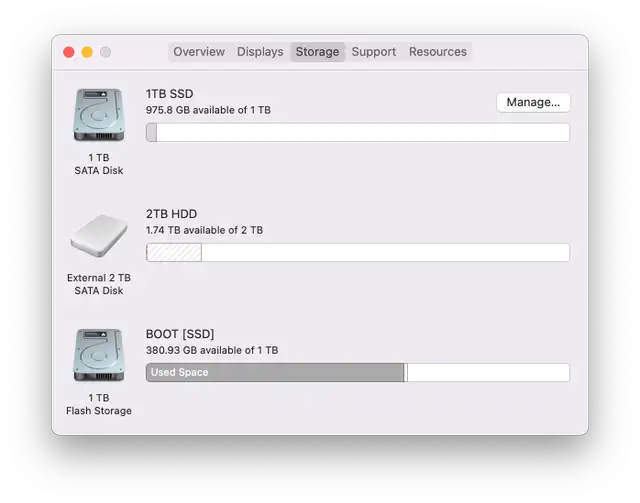640x503 pixels.
Task: Click the external 2TB HDD drive icon
Action: pyautogui.click(x=99, y=236)
